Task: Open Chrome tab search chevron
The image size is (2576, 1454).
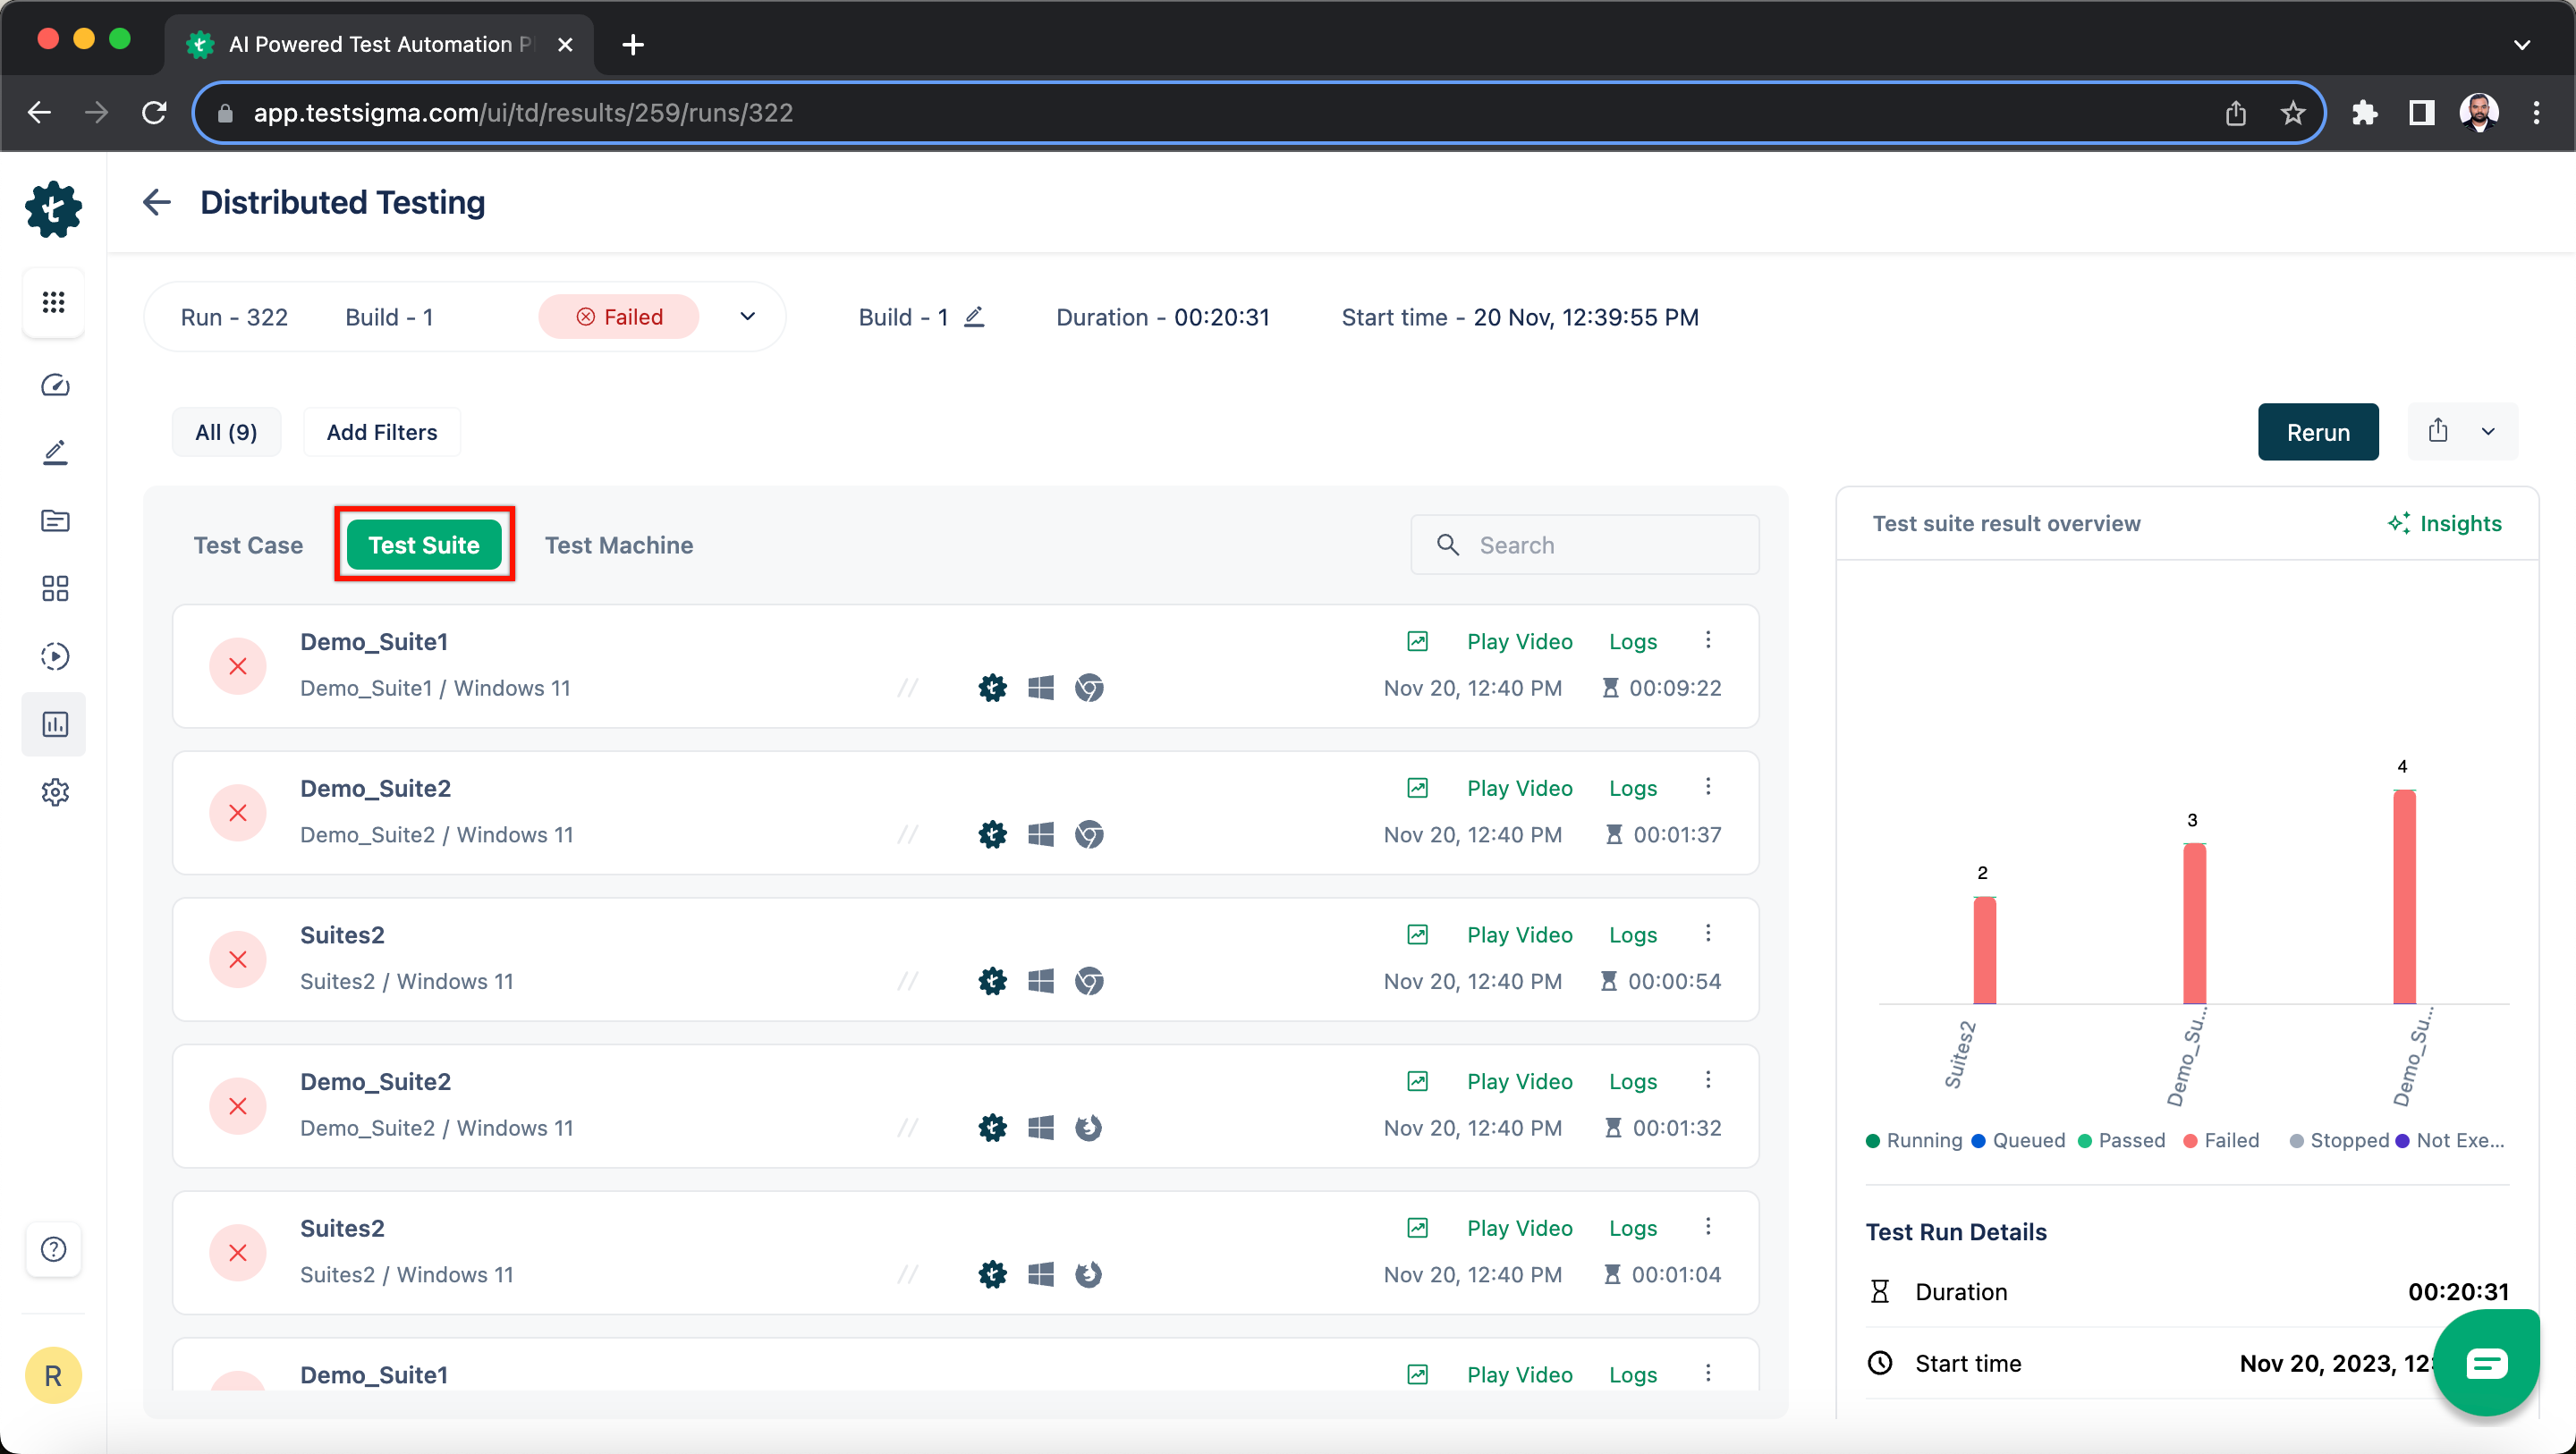Action: pyautogui.click(x=2522, y=44)
